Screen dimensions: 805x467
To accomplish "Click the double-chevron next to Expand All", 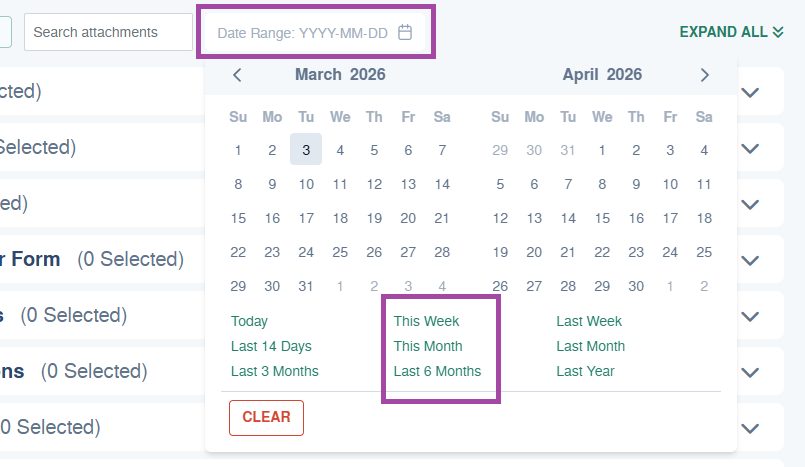I will pos(778,32).
